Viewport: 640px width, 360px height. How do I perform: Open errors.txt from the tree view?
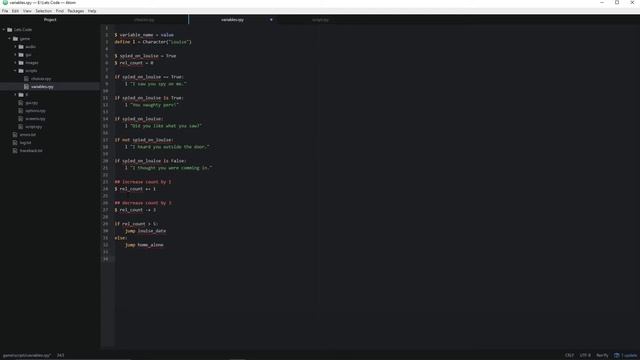(x=28, y=135)
